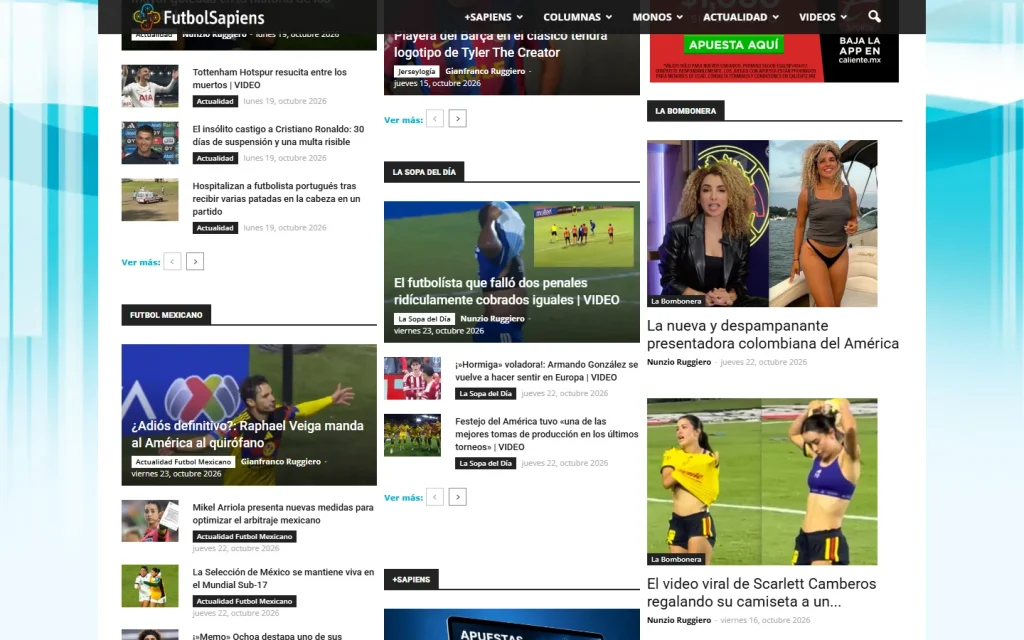1024x640 pixels.
Task: Click Actualidad Futbol Mexicano tag on Arriola article
Action: [x=244, y=536]
